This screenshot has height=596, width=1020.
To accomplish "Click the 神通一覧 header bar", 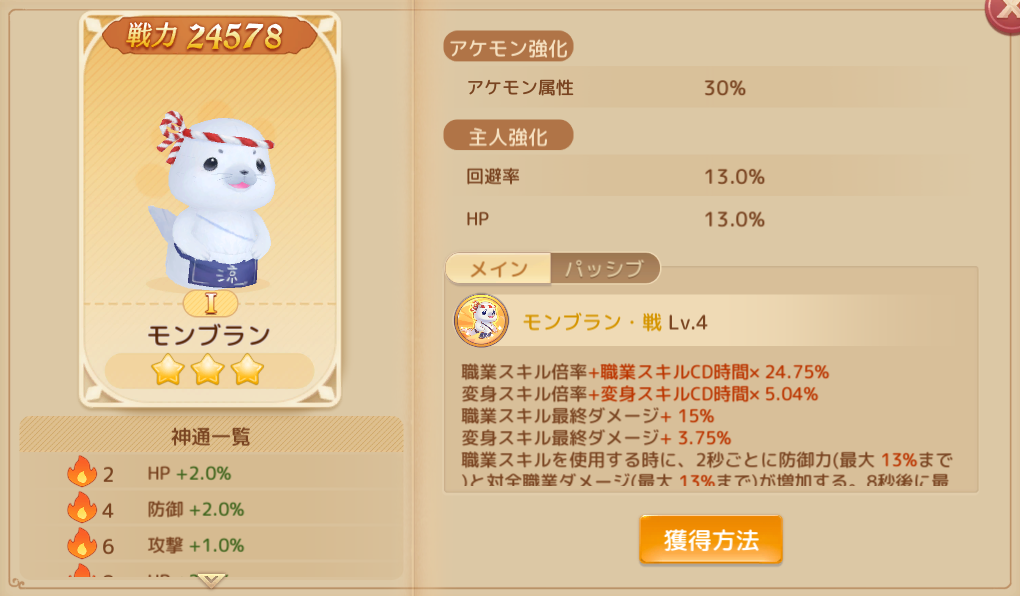I will 211,435.
